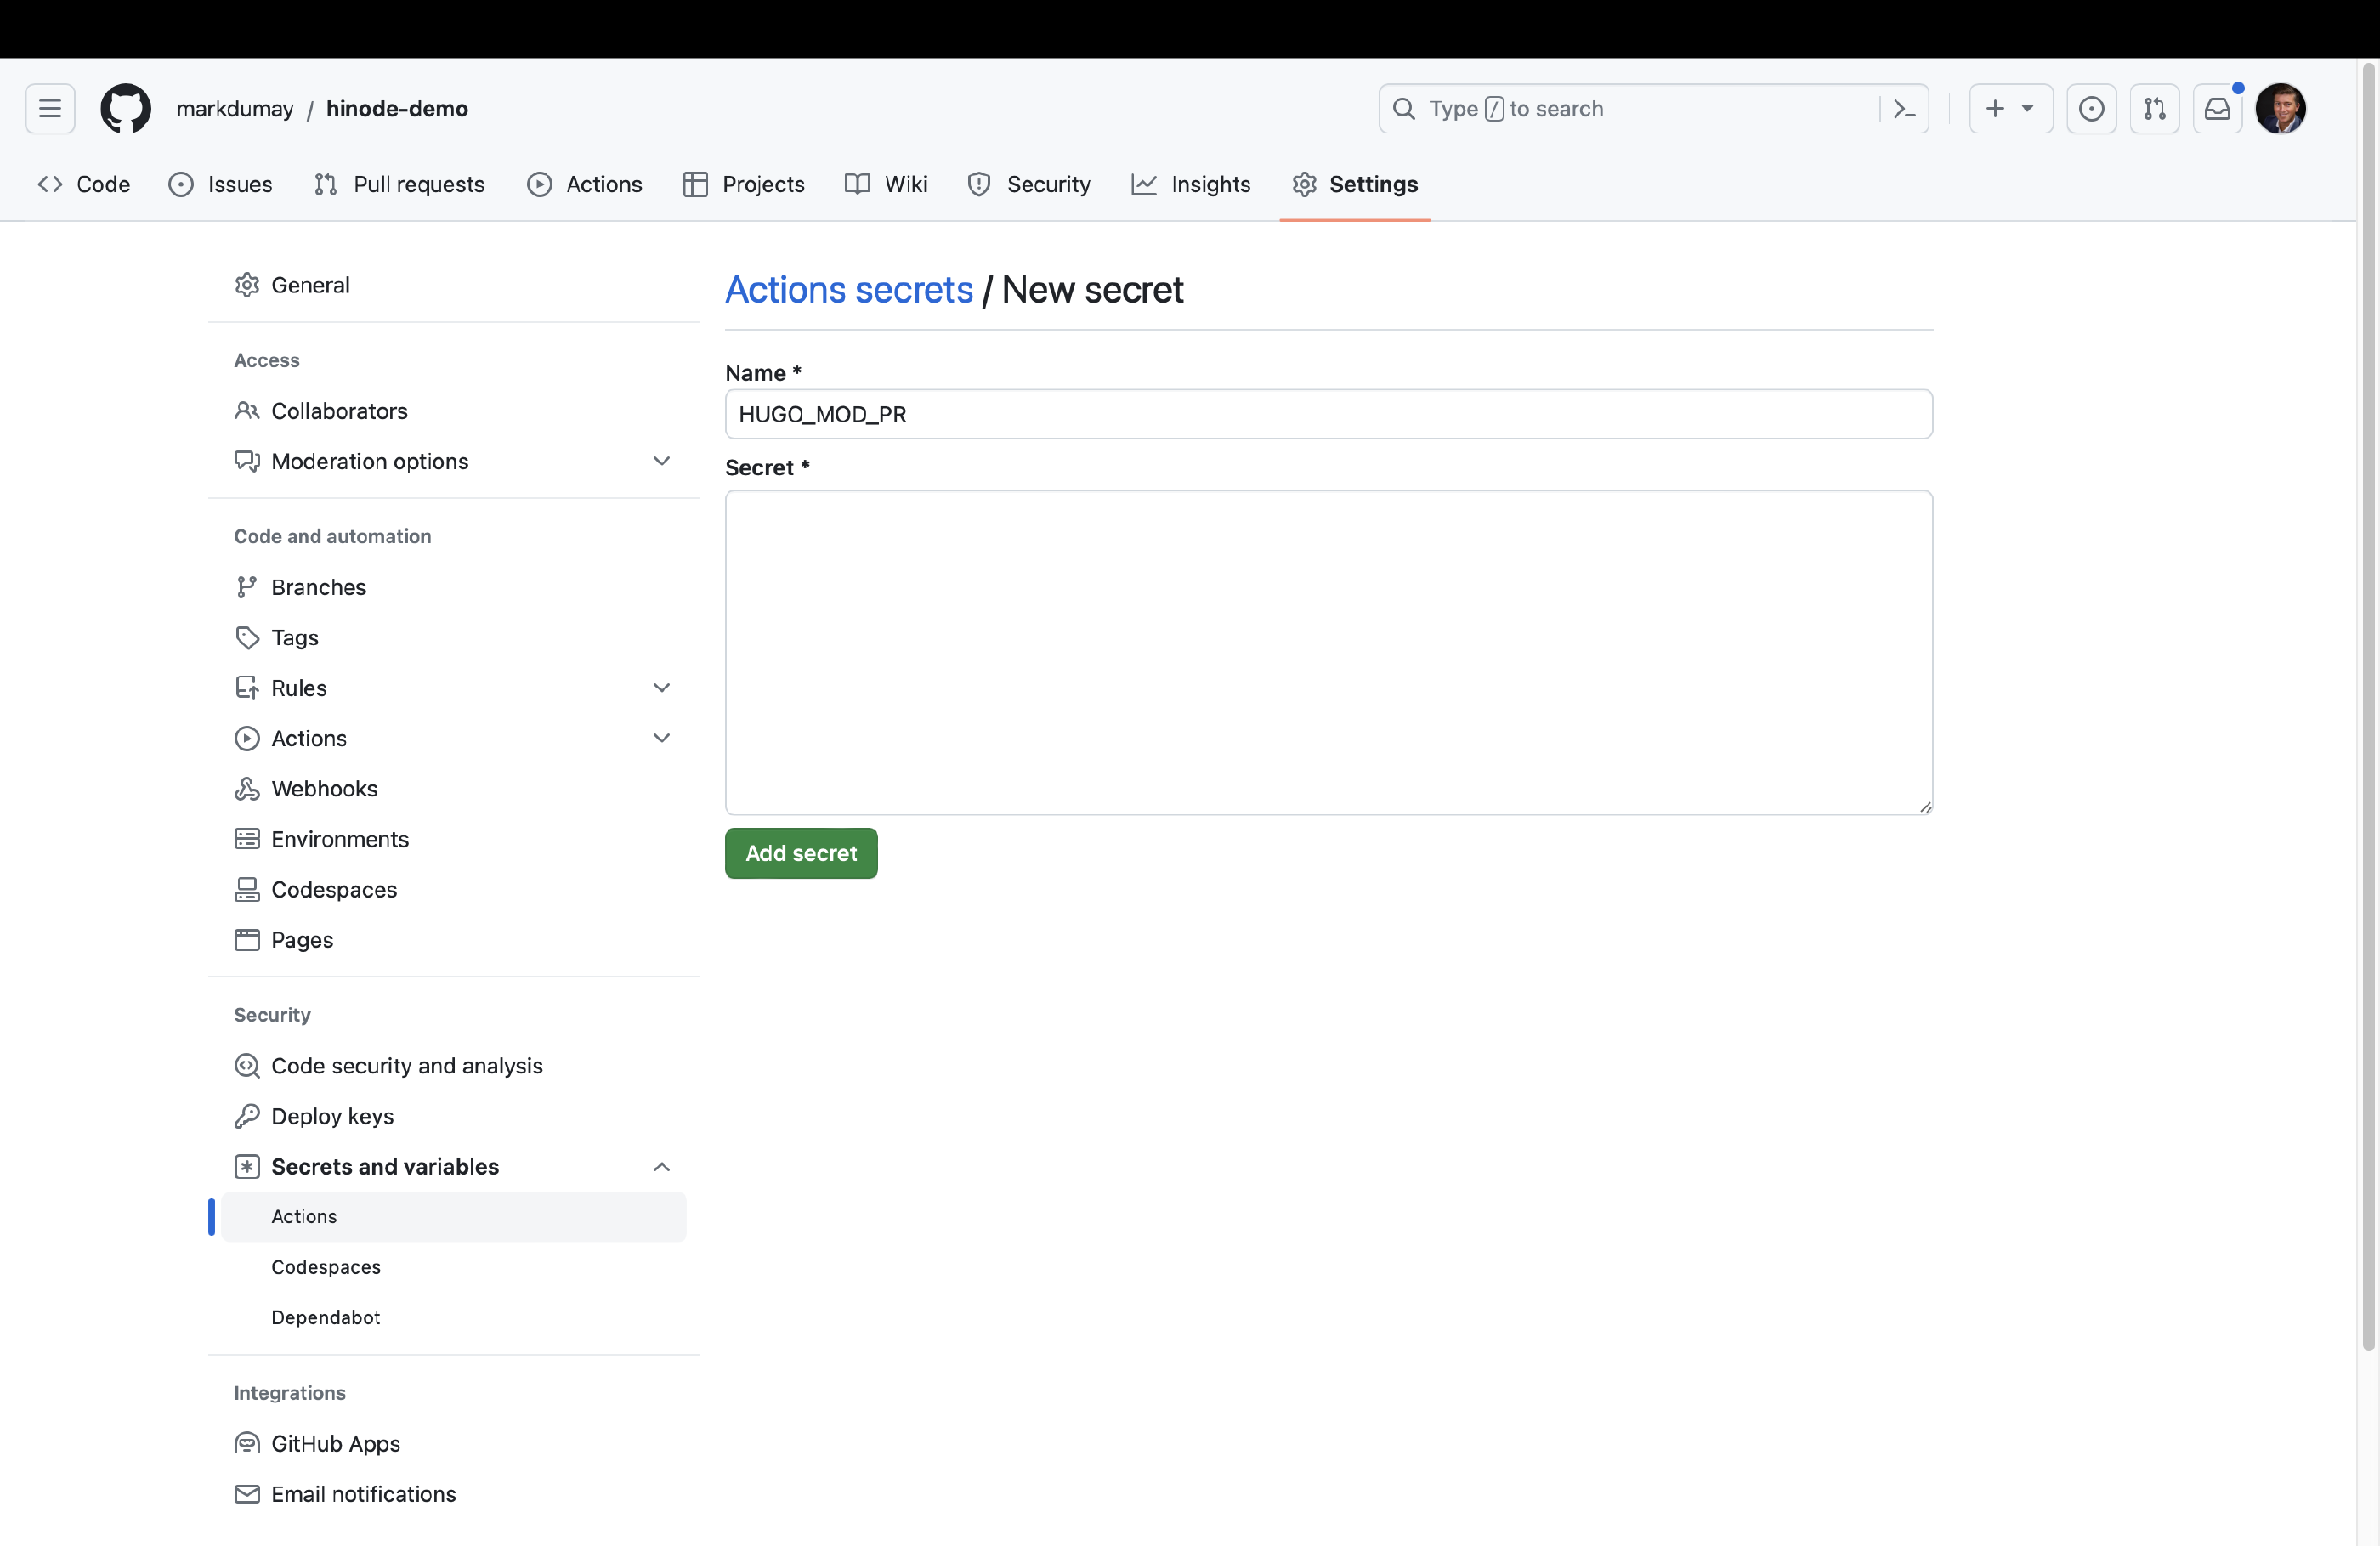Image resolution: width=2380 pixels, height=1546 pixels.
Task: Click the Add secret button
Action: (801, 853)
